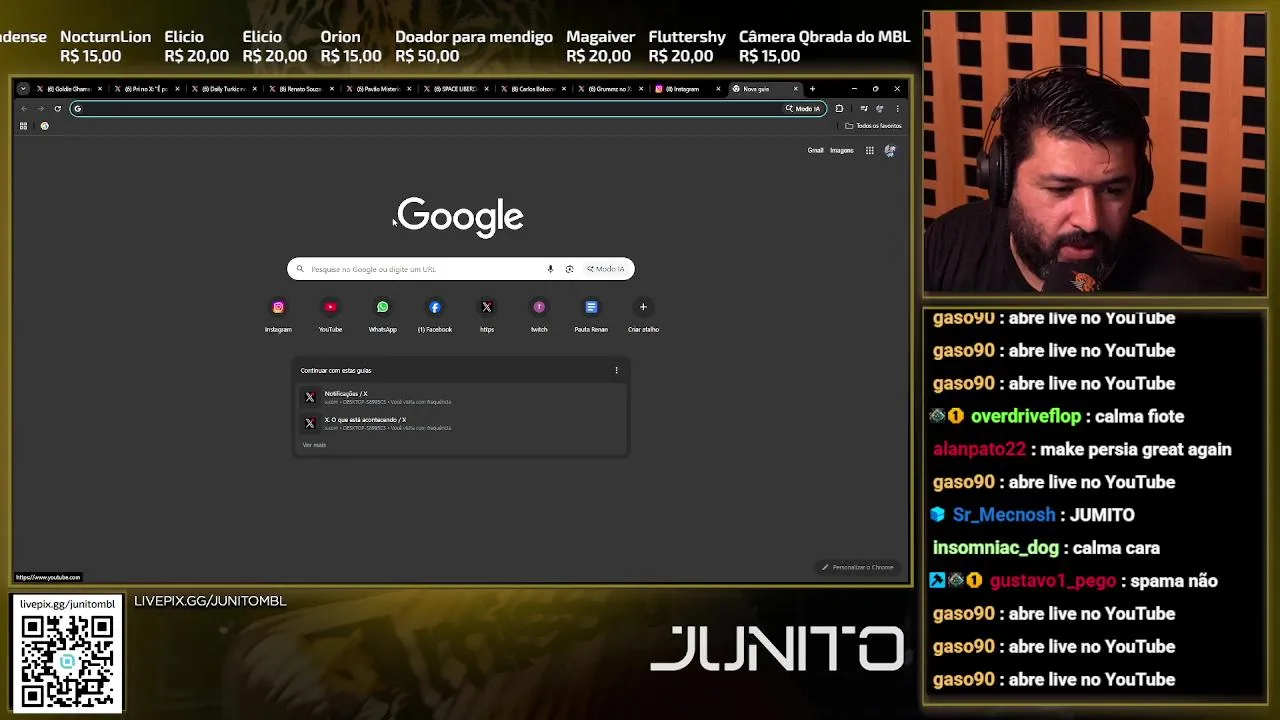
Task: Click chat username overdriveflop
Action: 1026,416
